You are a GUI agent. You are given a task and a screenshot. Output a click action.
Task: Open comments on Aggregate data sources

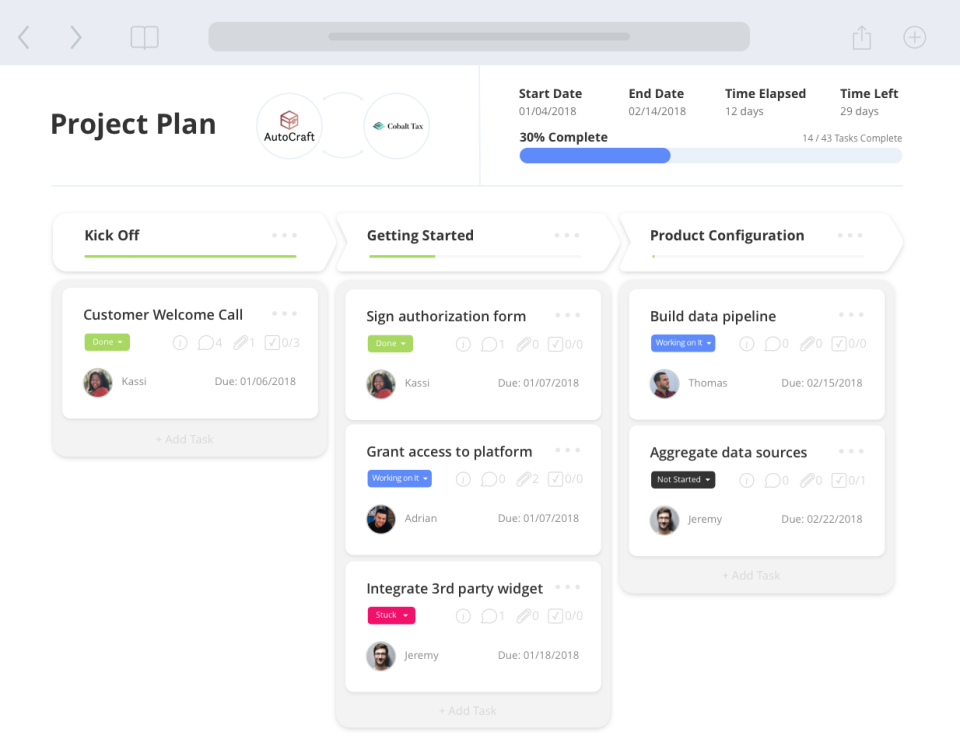(x=776, y=481)
